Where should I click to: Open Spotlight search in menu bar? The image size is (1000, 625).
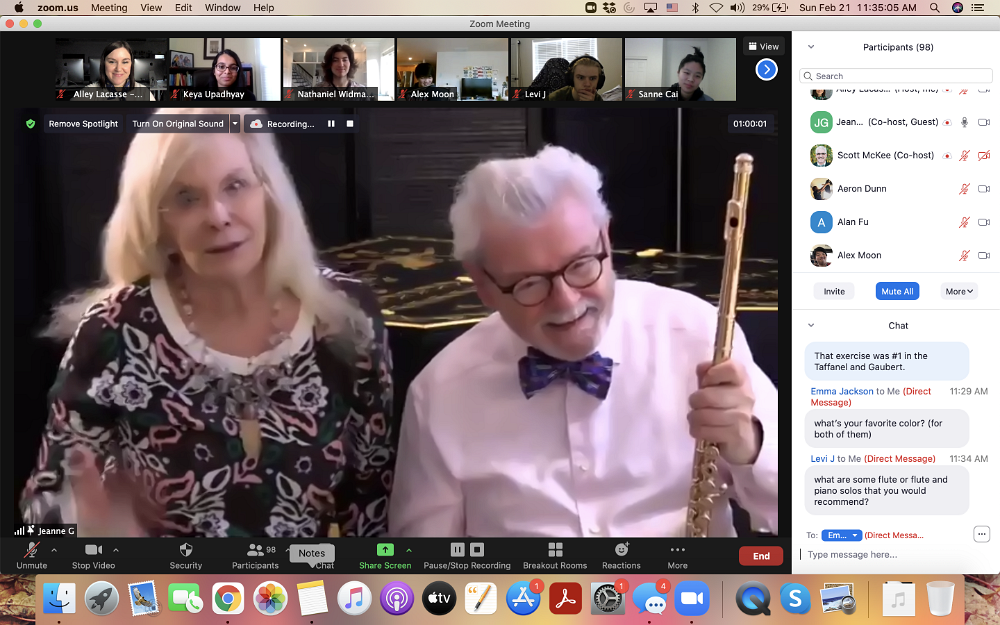pos(934,8)
